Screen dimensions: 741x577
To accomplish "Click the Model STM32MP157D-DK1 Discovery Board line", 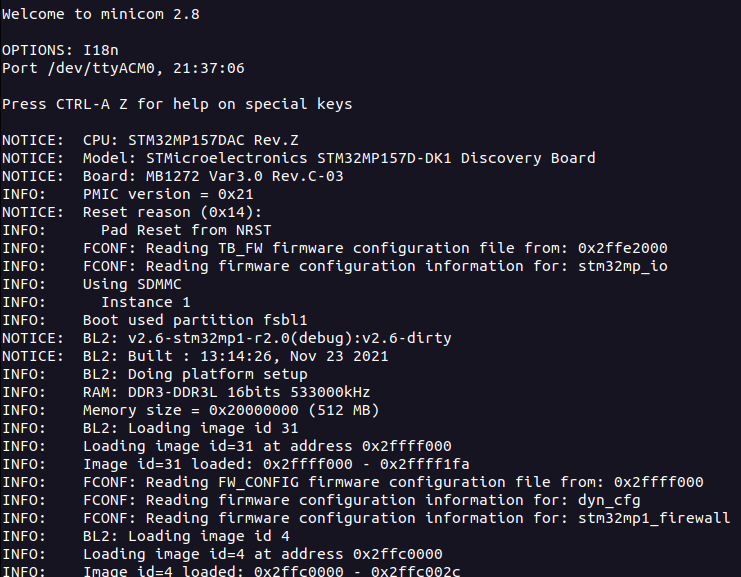I will pyautogui.click(x=299, y=158).
